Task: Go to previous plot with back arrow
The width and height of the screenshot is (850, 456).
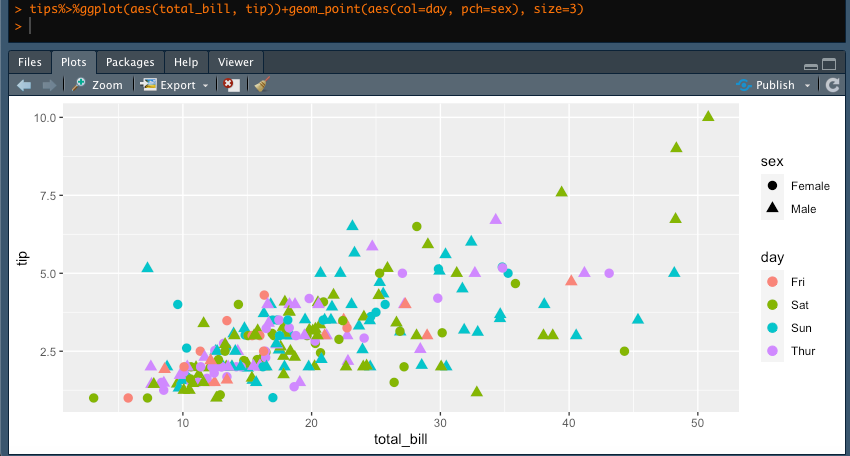Action: tap(24, 85)
